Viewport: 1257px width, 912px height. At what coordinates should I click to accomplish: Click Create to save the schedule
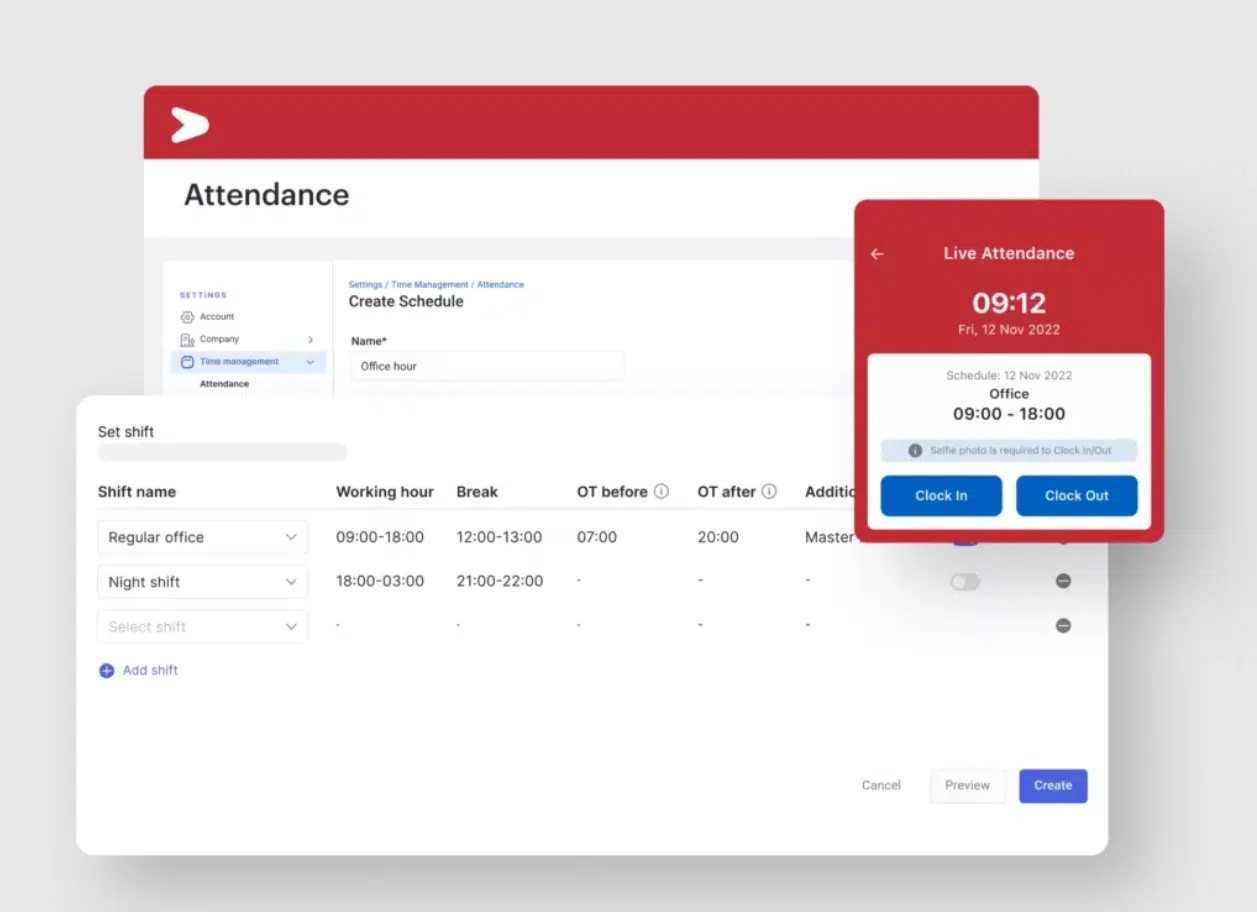[x=1052, y=786]
